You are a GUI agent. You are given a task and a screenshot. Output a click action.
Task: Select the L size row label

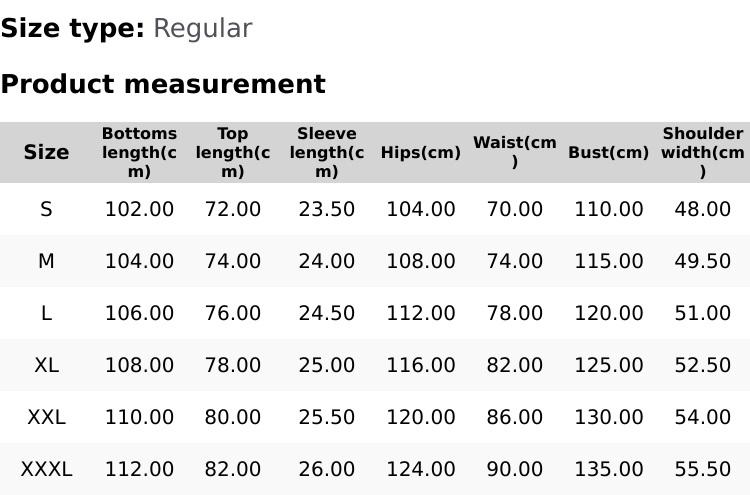46,313
